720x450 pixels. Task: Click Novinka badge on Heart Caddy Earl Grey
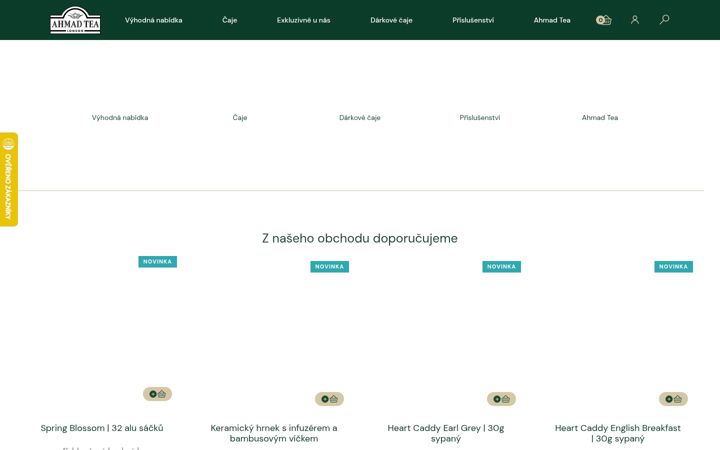coord(501,267)
